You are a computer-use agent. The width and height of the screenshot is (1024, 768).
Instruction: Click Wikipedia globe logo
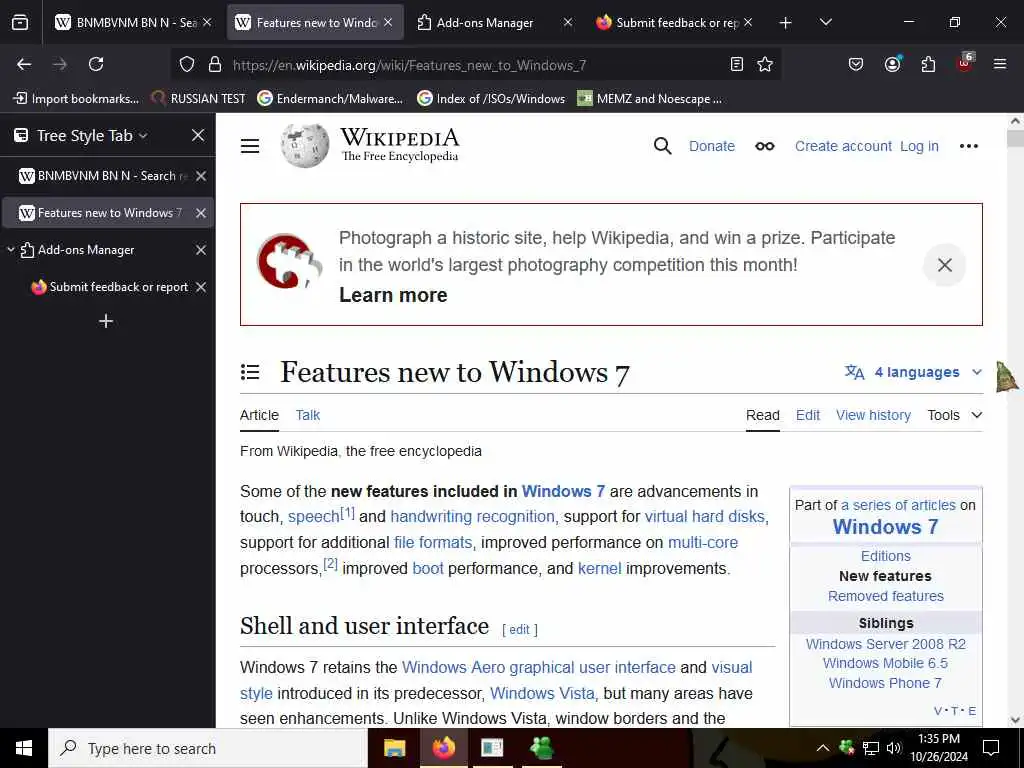tap(305, 146)
